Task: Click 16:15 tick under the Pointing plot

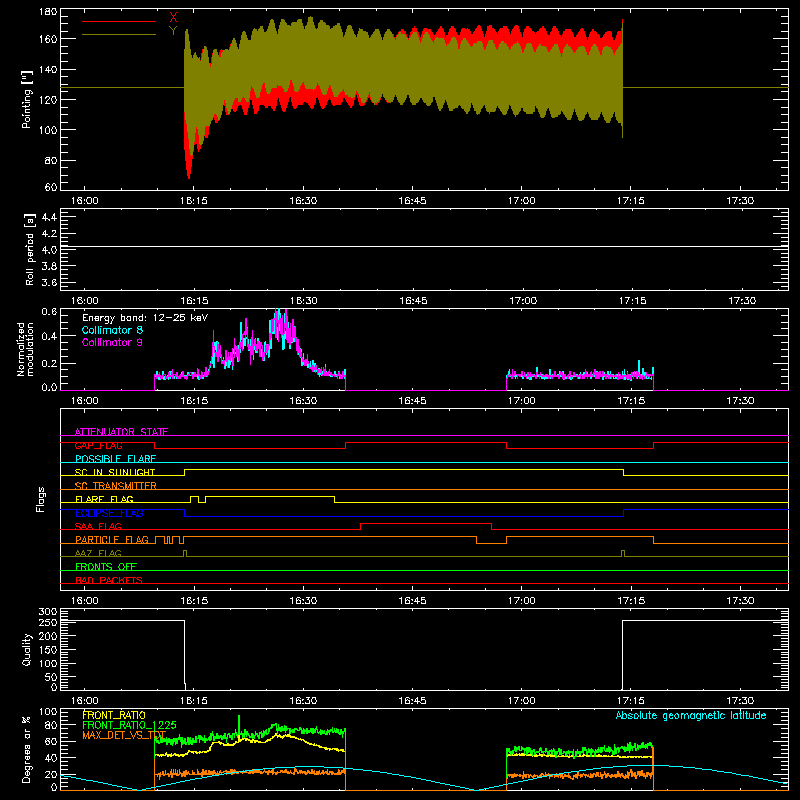Action: [194, 201]
